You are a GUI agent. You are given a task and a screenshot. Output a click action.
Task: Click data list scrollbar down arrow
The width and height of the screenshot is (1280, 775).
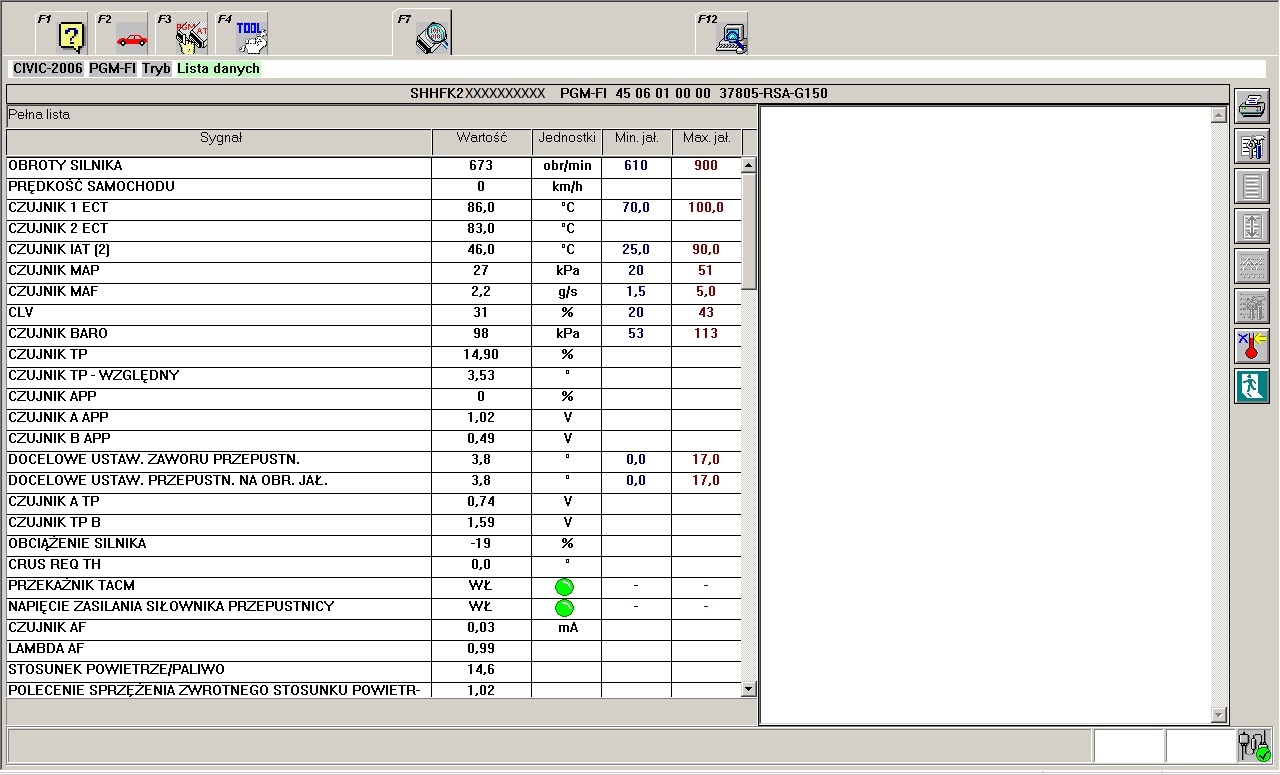(749, 689)
